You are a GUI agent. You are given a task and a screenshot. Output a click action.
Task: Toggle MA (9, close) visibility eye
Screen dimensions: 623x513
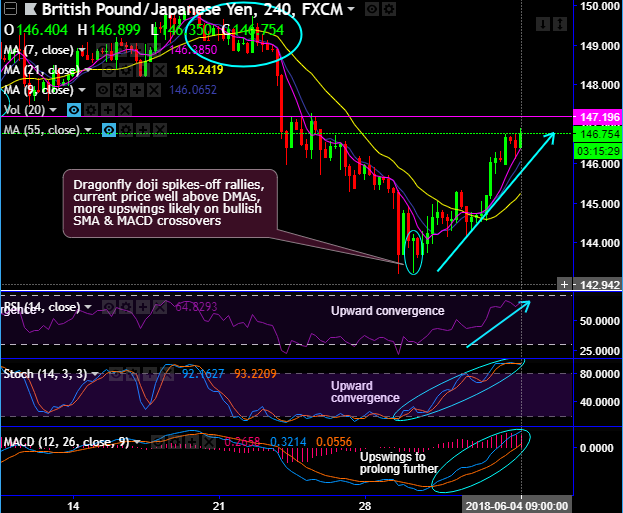103,90
